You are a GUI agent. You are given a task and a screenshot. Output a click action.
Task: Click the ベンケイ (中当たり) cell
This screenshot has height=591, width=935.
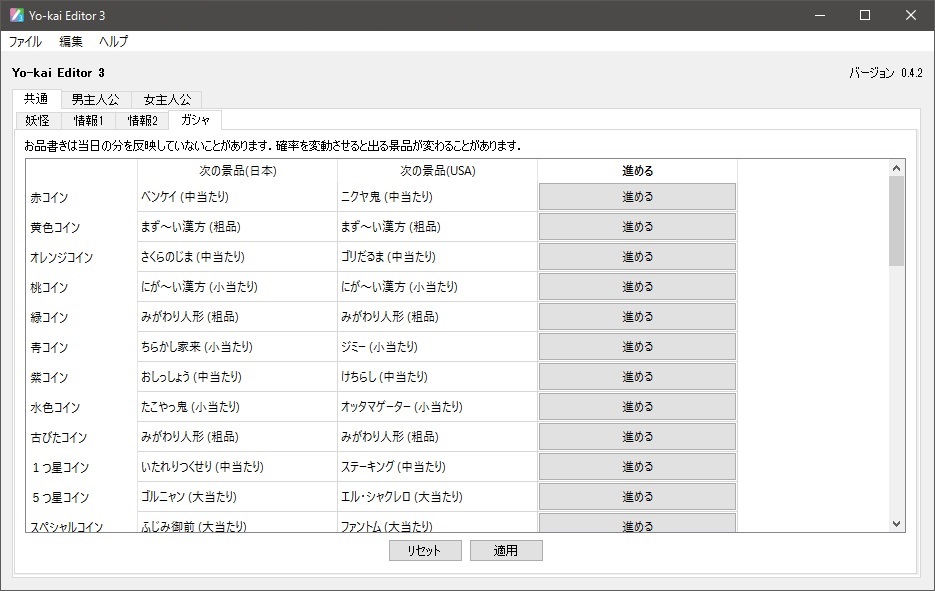(x=237, y=197)
